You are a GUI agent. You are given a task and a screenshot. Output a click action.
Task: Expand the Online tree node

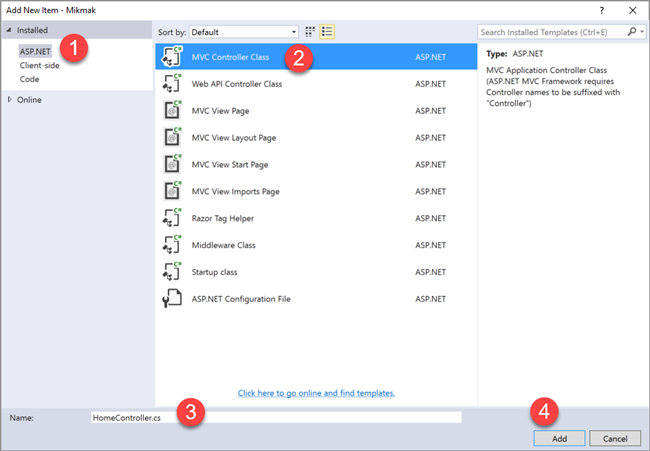click(x=10, y=99)
